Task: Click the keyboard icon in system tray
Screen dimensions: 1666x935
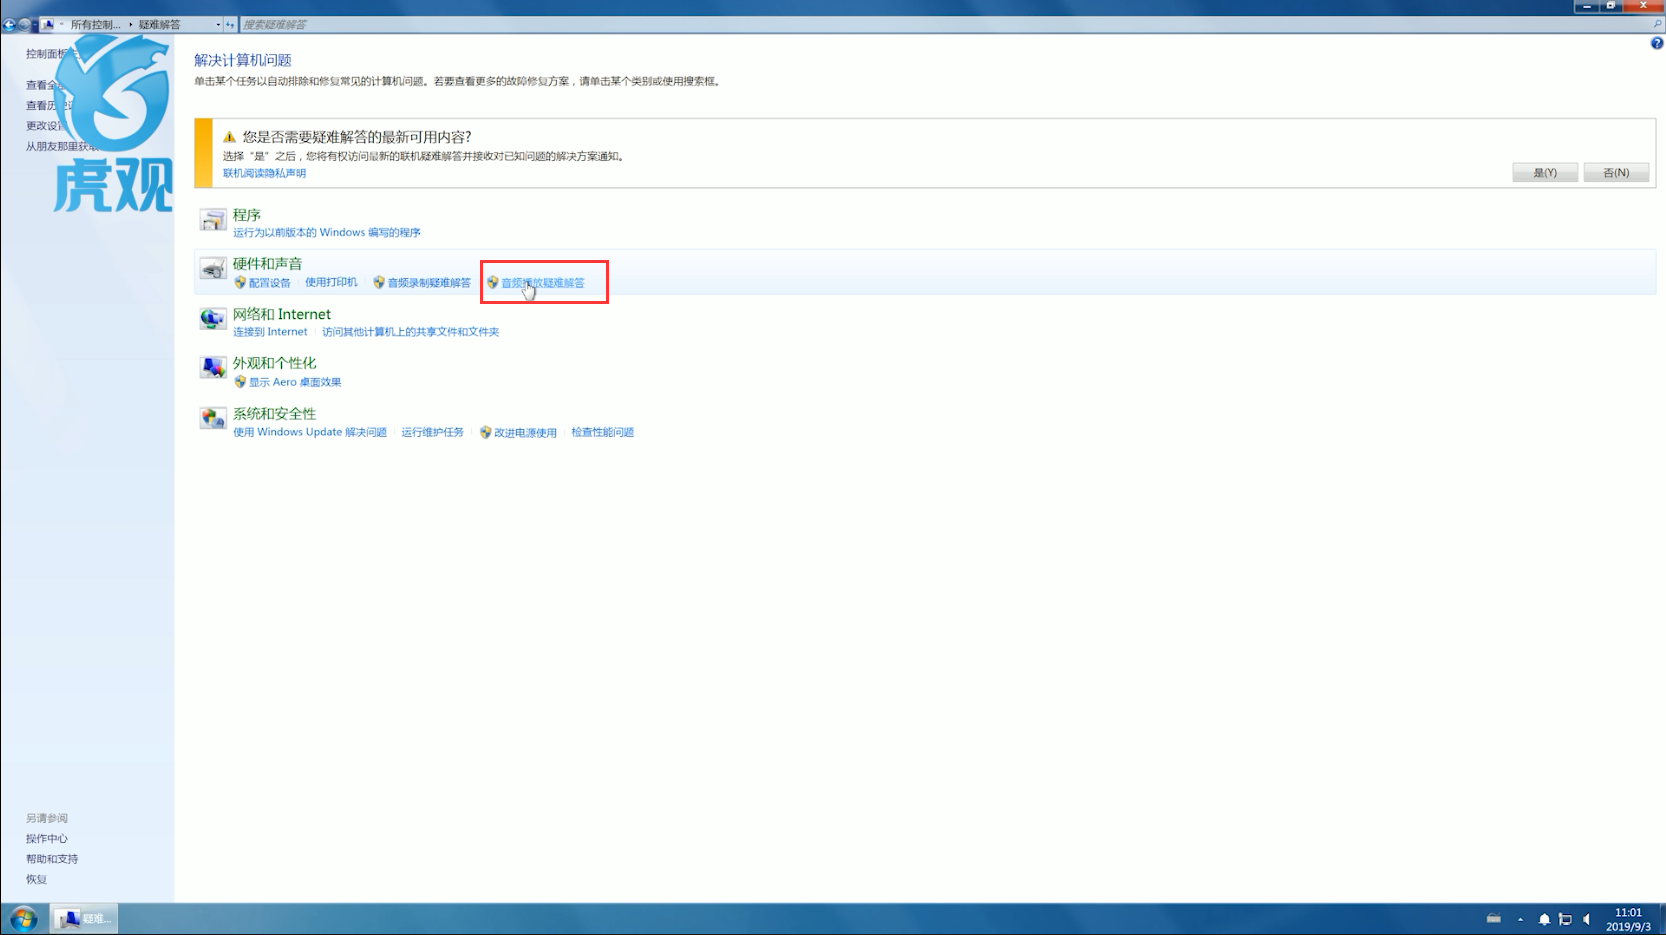Action: coord(1494,919)
